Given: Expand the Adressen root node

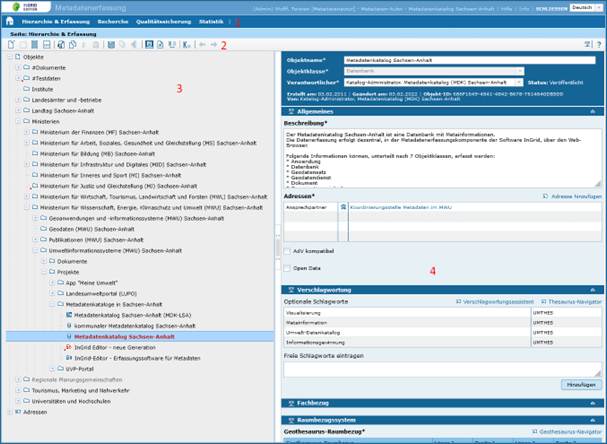Looking at the screenshot, I should [x=10, y=412].
